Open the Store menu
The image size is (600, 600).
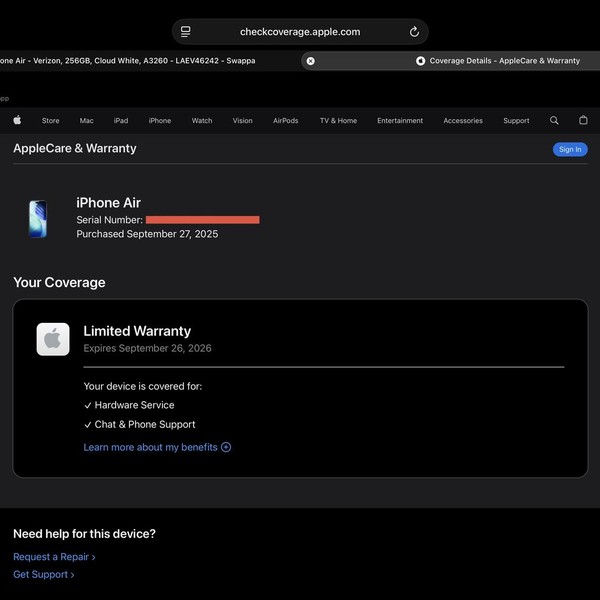tap(51, 121)
